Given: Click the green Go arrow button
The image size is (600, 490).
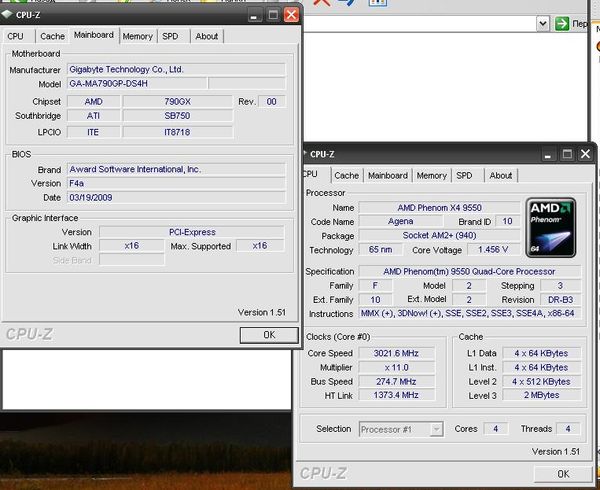Looking at the screenshot, I should point(562,24).
